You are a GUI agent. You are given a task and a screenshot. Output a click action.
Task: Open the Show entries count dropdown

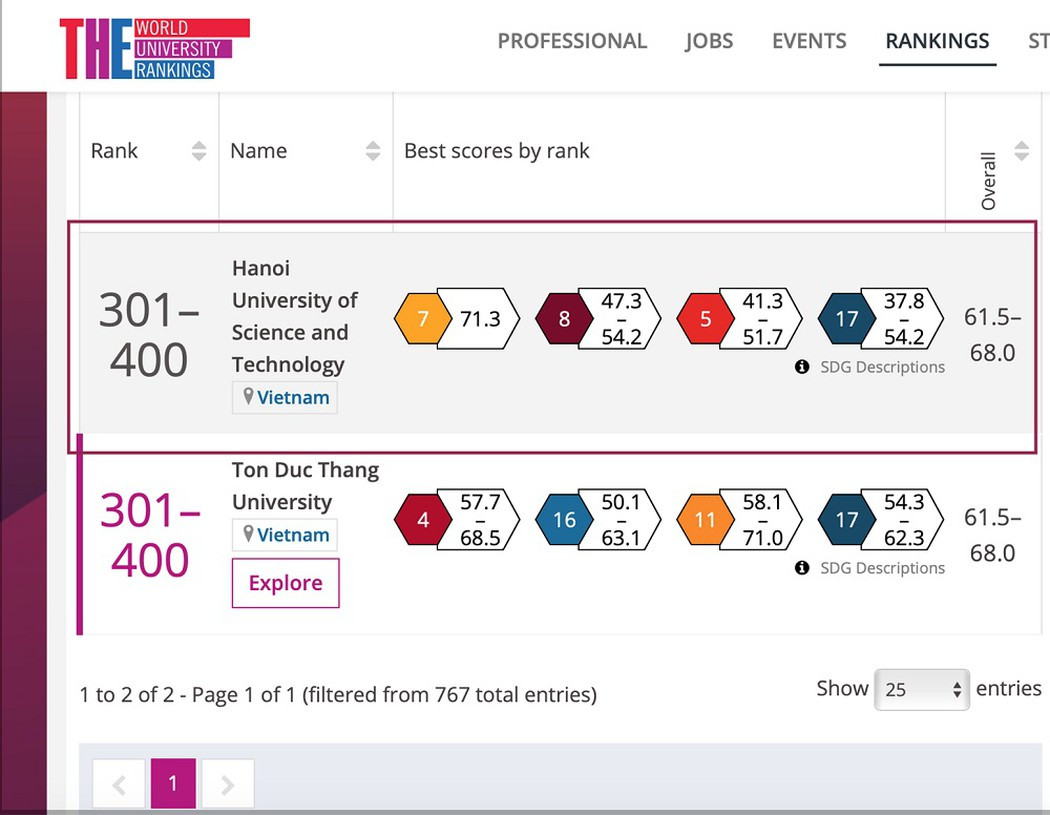click(x=921, y=689)
